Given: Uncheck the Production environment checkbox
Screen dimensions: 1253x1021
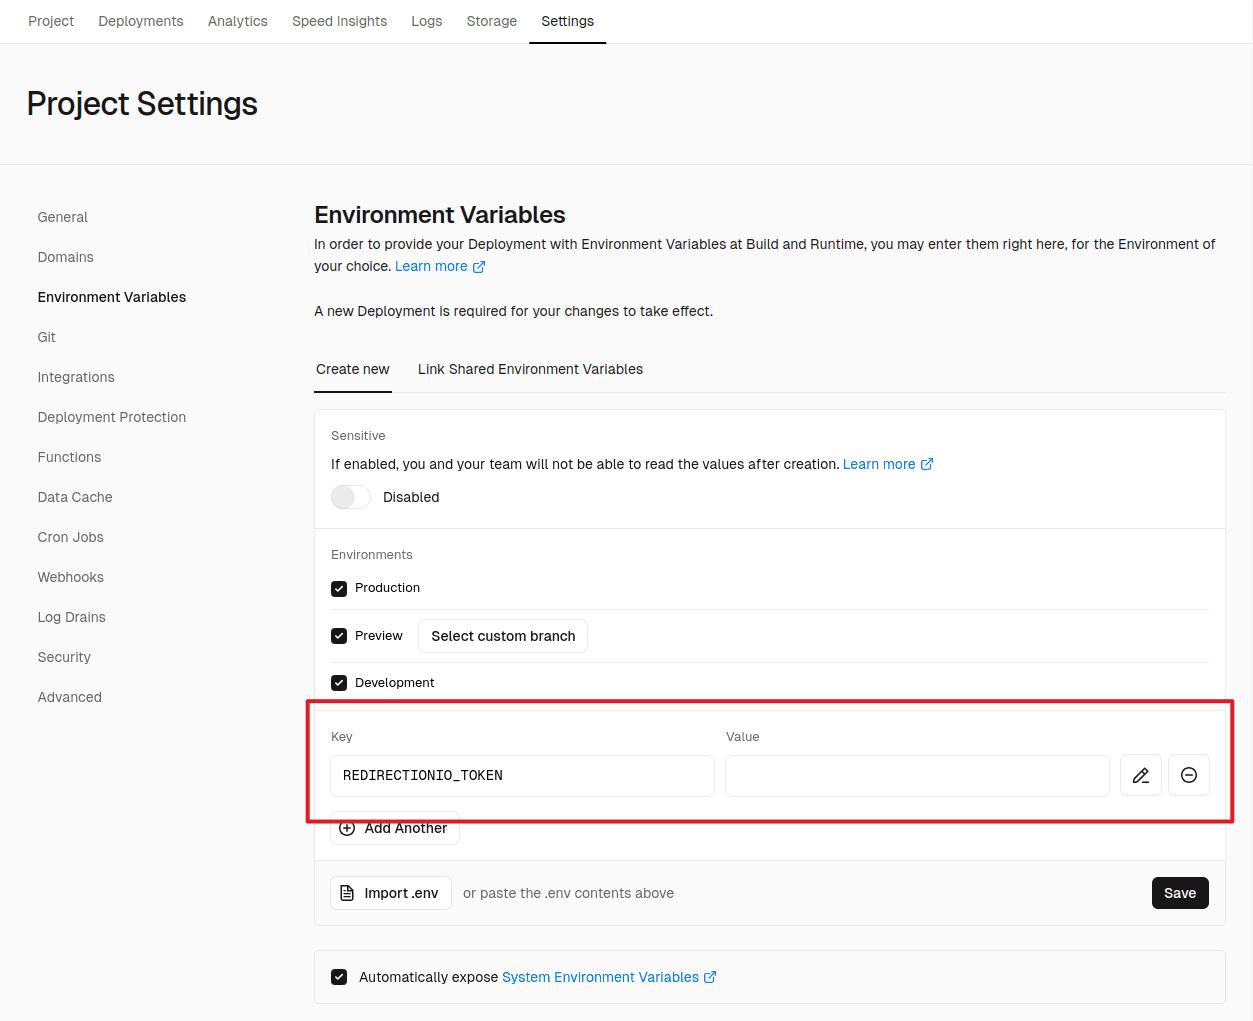Looking at the screenshot, I should click(x=339, y=588).
